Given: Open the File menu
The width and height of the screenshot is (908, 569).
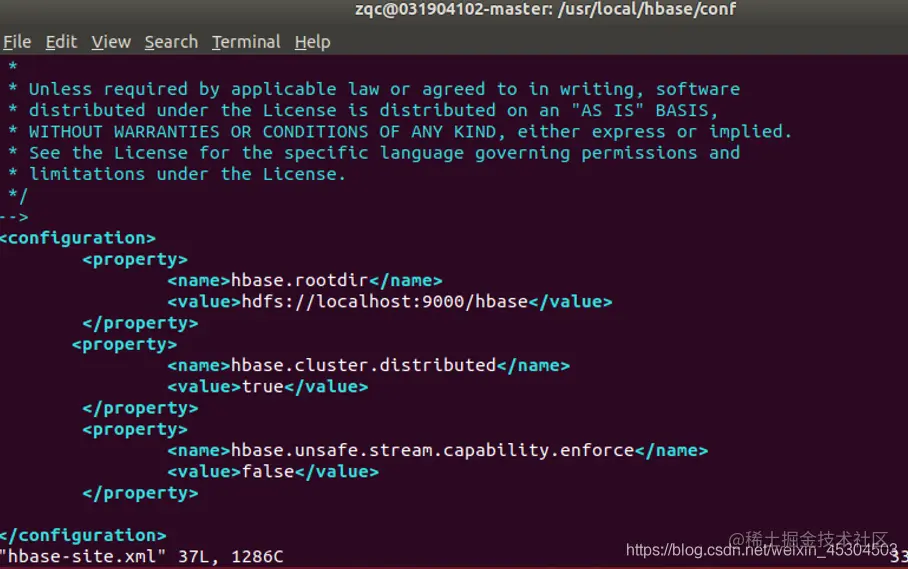Looking at the screenshot, I should 17,42.
